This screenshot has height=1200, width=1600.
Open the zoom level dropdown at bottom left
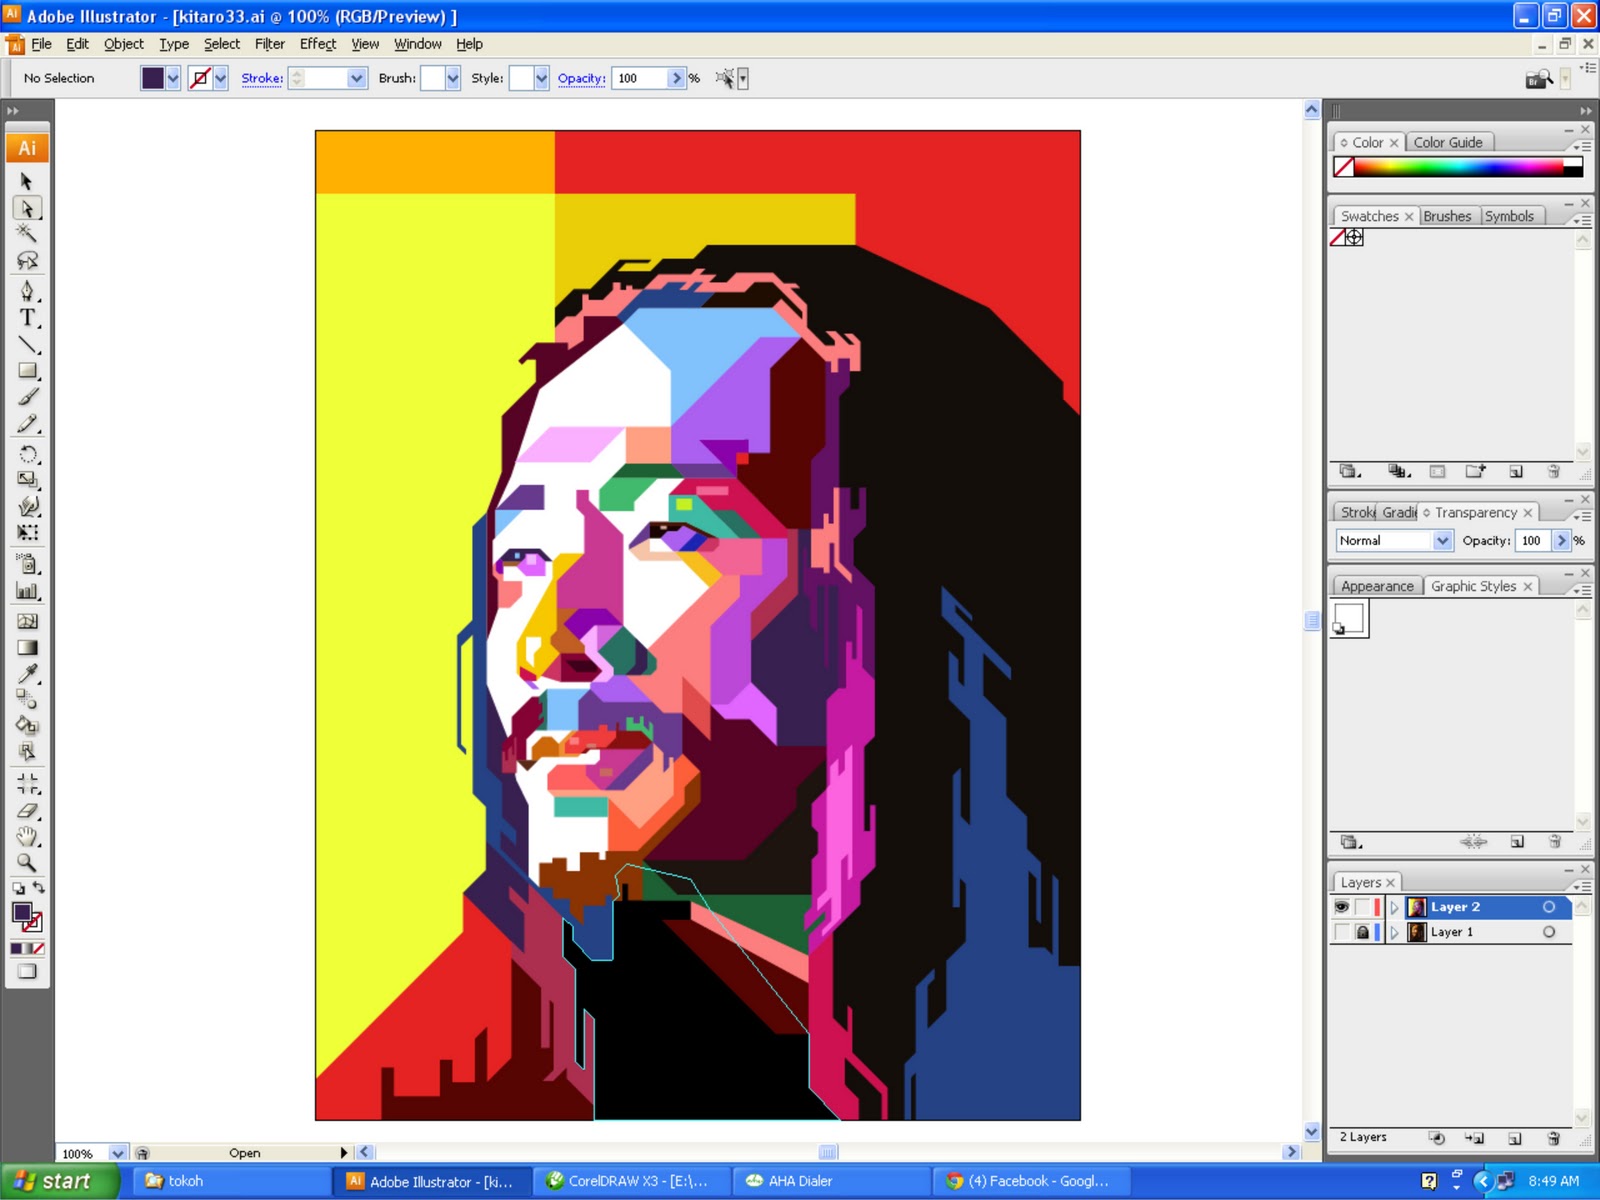pyautogui.click(x=117, y=1152)
